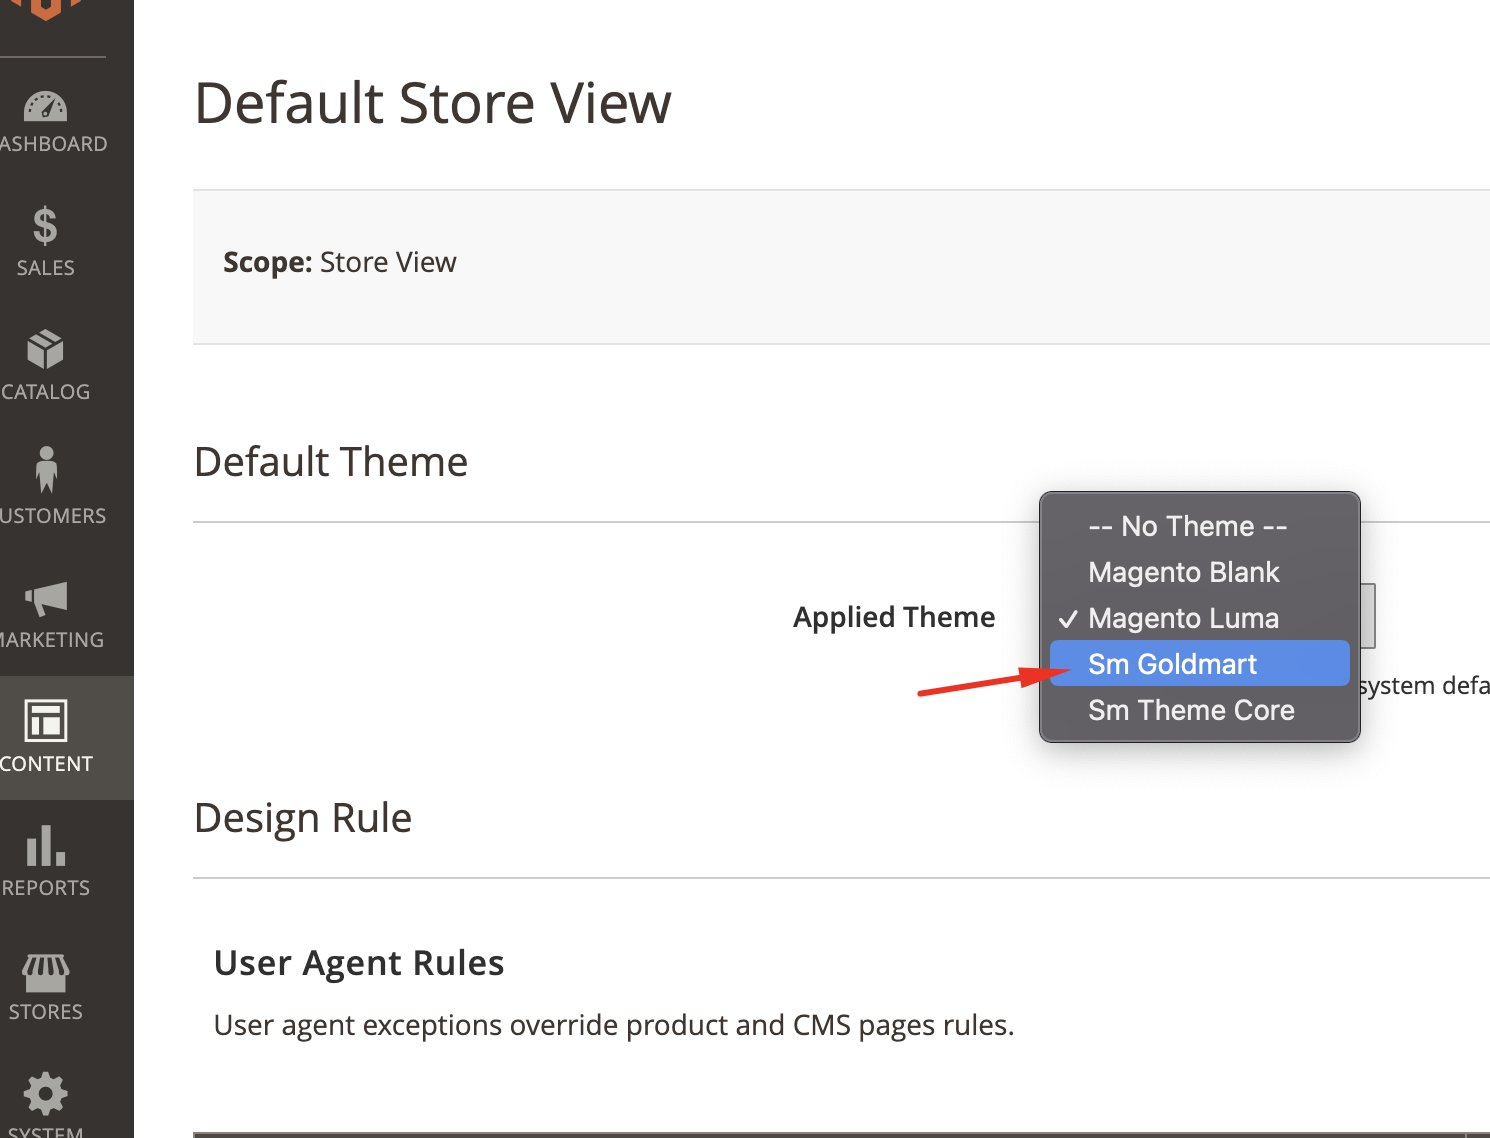Expand the User Agent Rules section
Image resolution: width=1490 pixels, height=1138 pixels.
[x=359, y=963]
